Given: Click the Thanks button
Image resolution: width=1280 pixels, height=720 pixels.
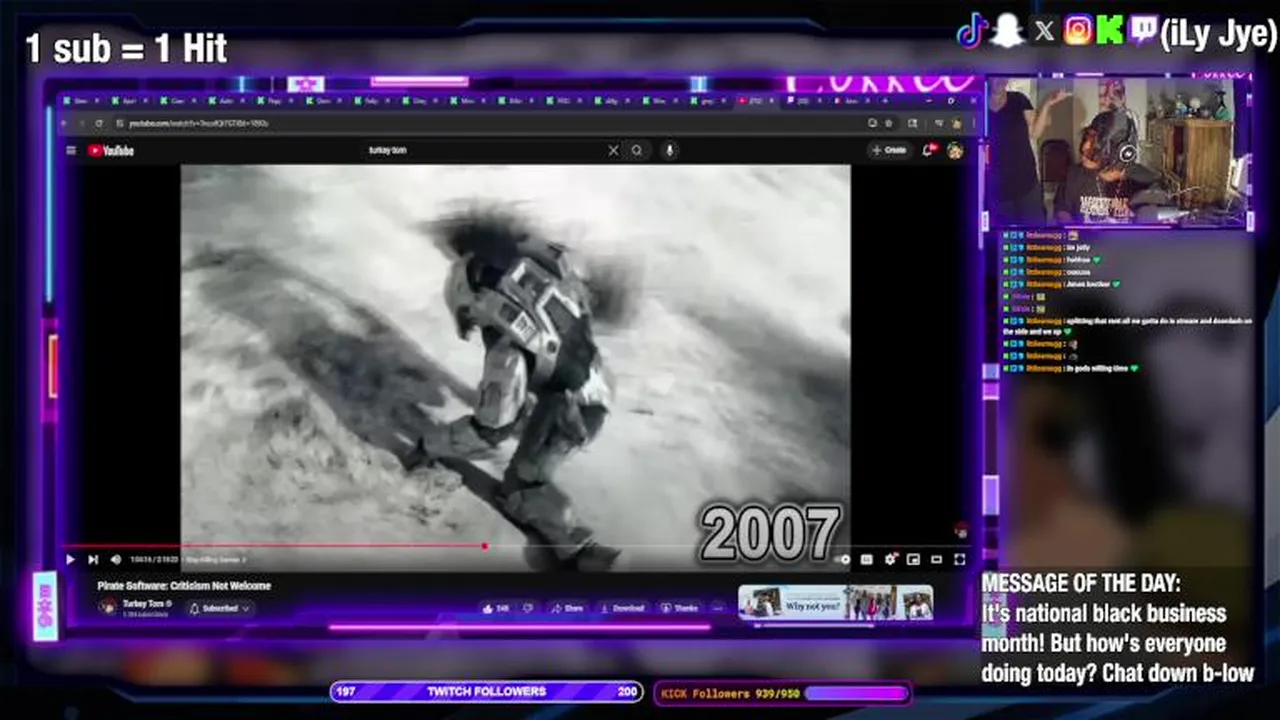Looking at the screenshot, I should 680,608.
